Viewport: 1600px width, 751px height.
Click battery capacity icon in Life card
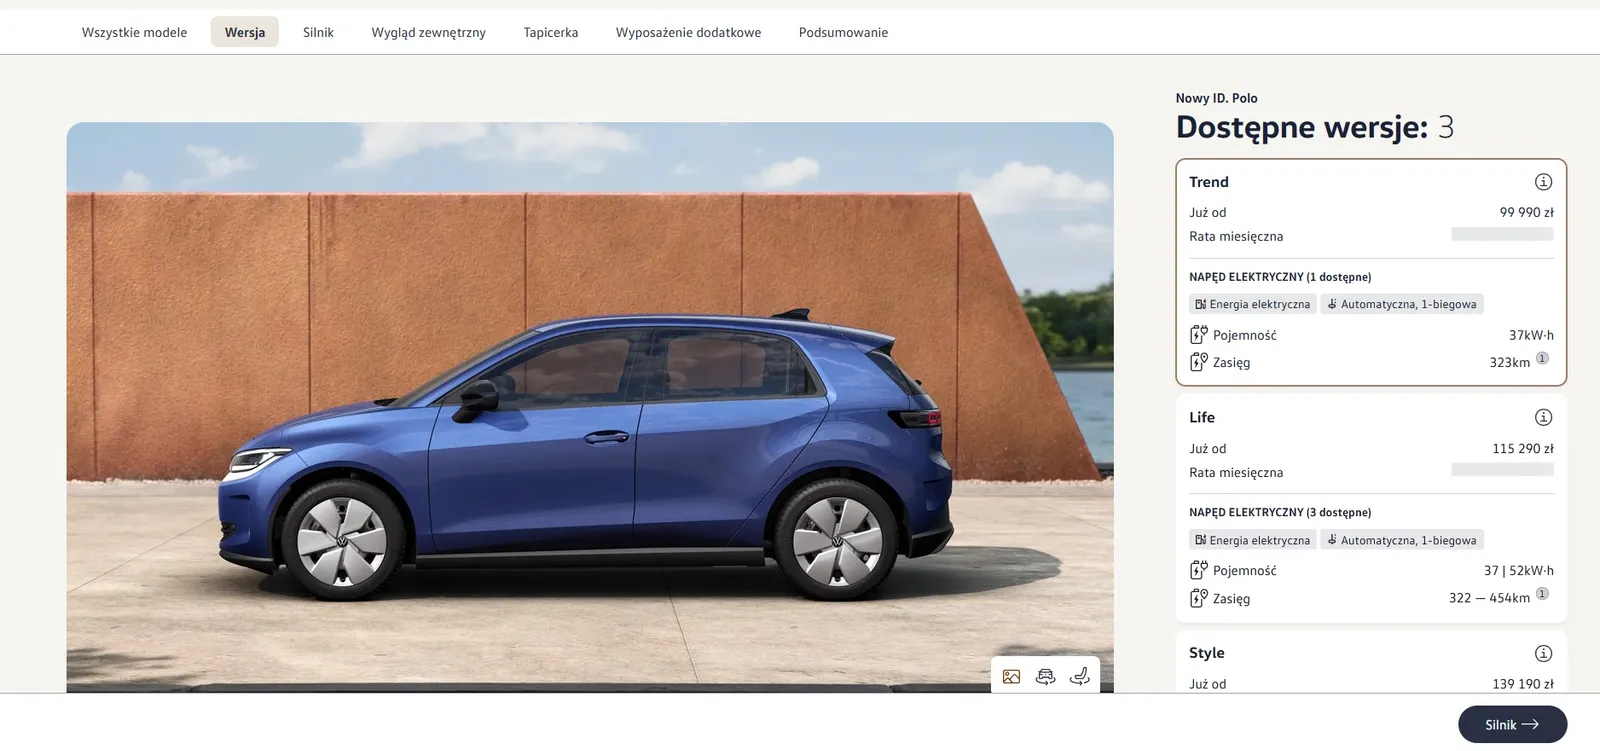1198,570
